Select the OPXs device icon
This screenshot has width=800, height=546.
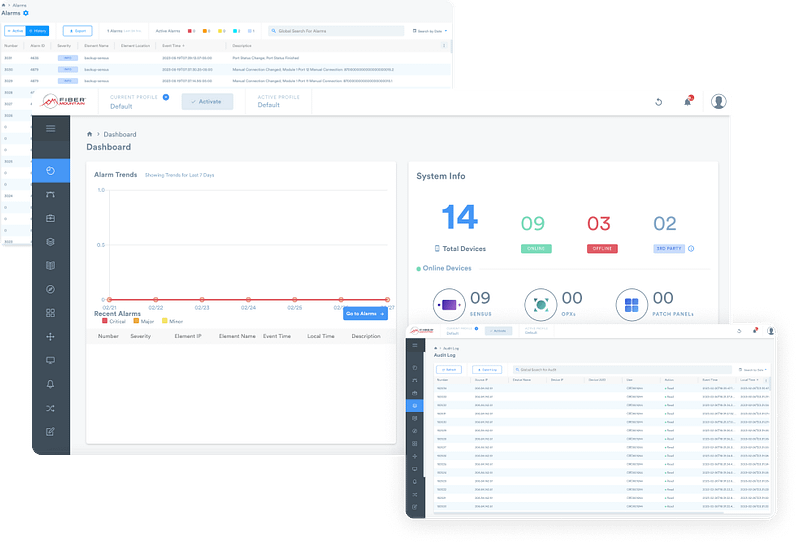[x=540, y=305]
